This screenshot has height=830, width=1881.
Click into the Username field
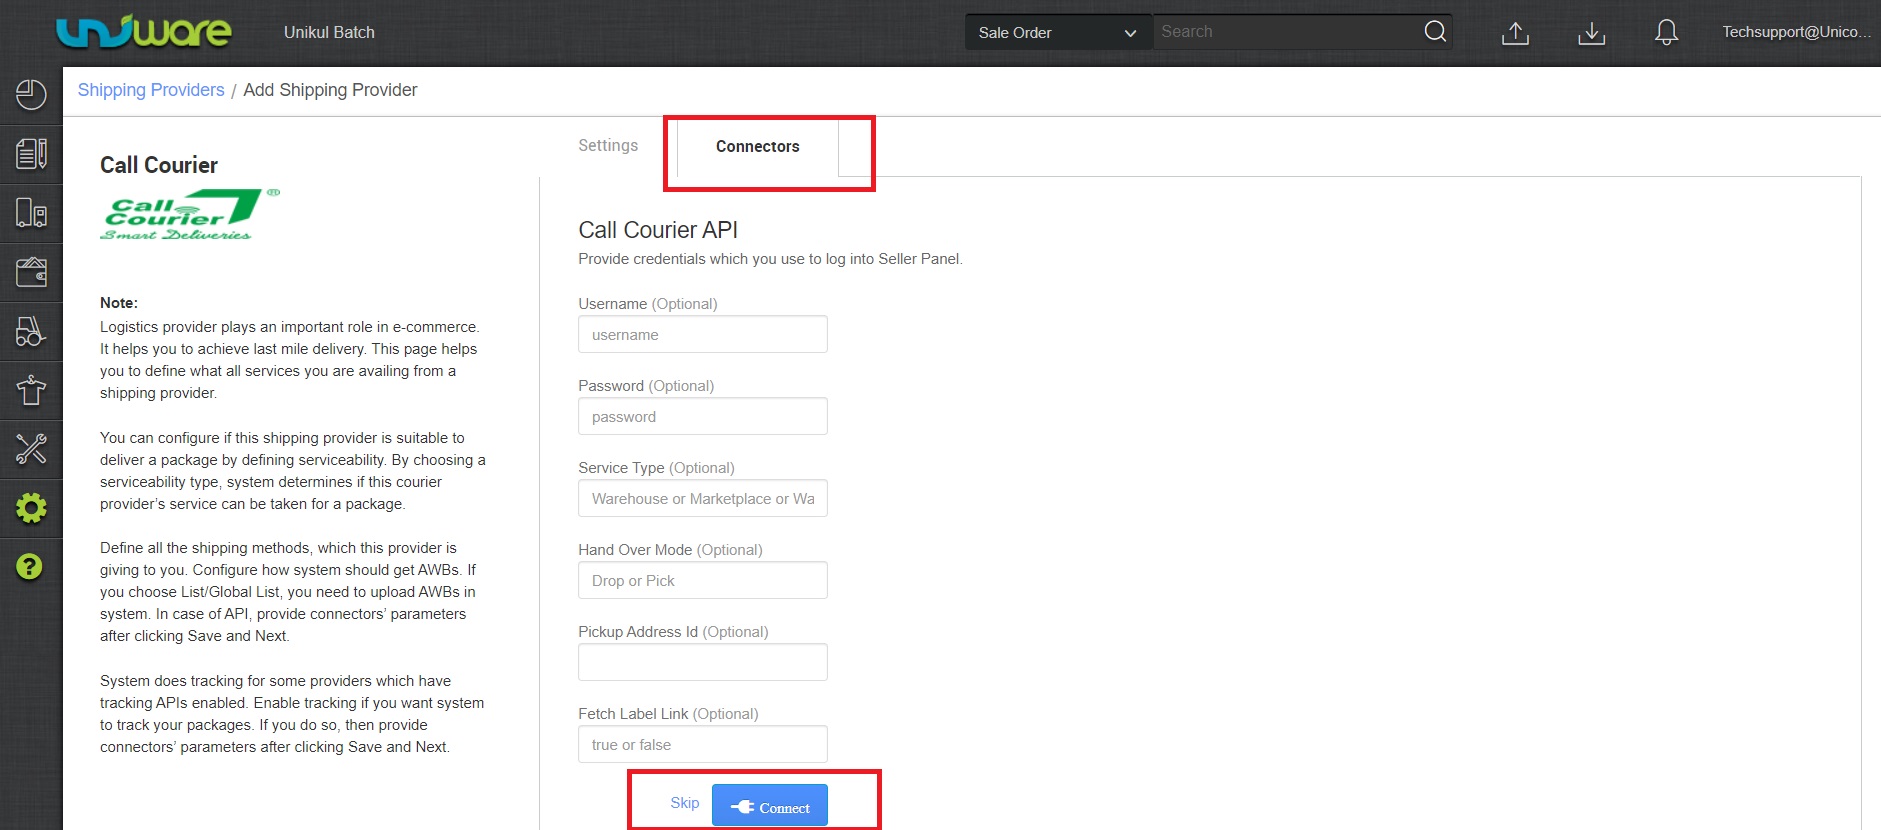point(703,334)
